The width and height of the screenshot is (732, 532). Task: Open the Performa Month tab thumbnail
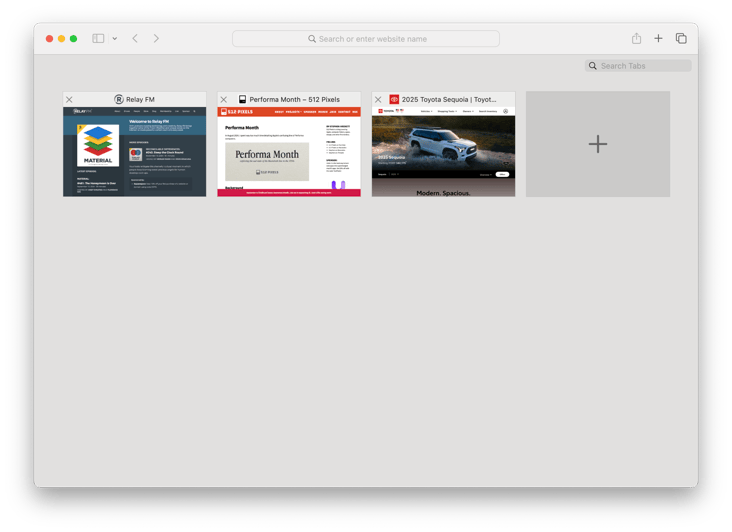tap(289, 152)
